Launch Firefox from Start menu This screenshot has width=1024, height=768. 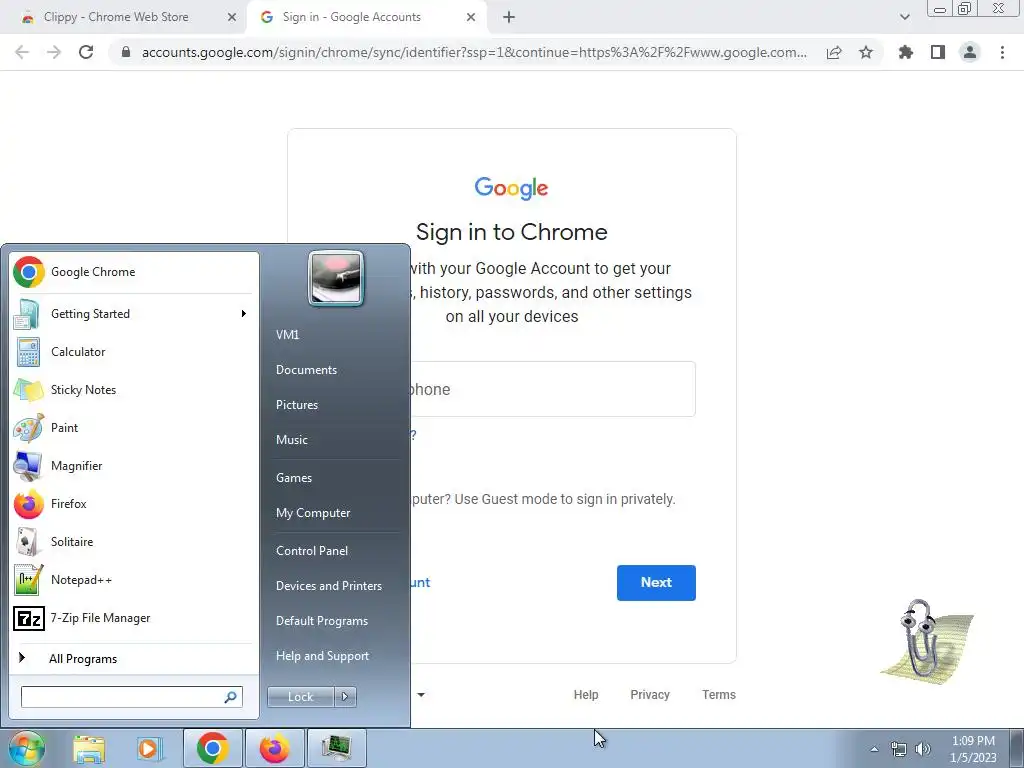pos(134,504)
